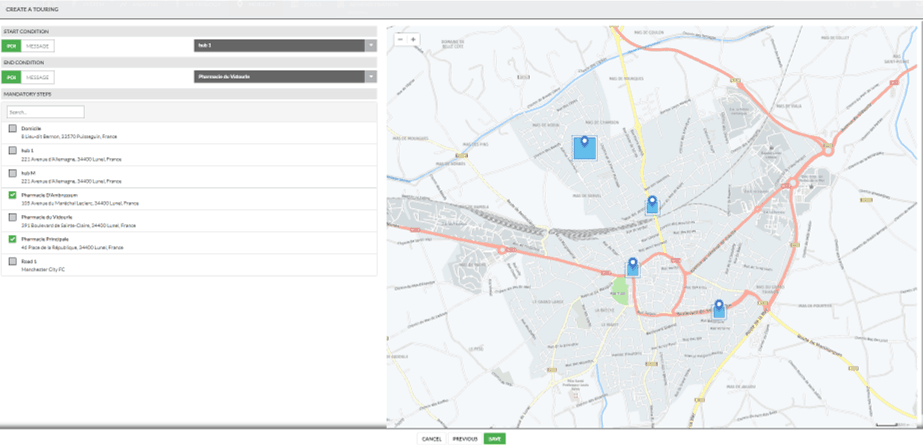Enable the Road 1 checkbox
This screenshot has width=923, height=445.
pos(12,262)
